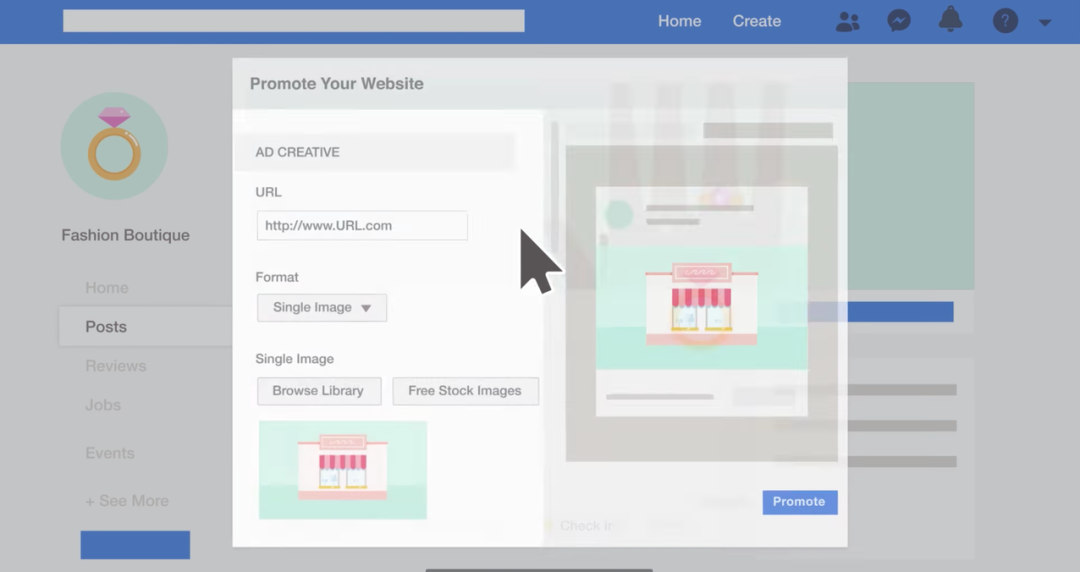Open the Fashion Boutique page name

(x=125, y=235)
